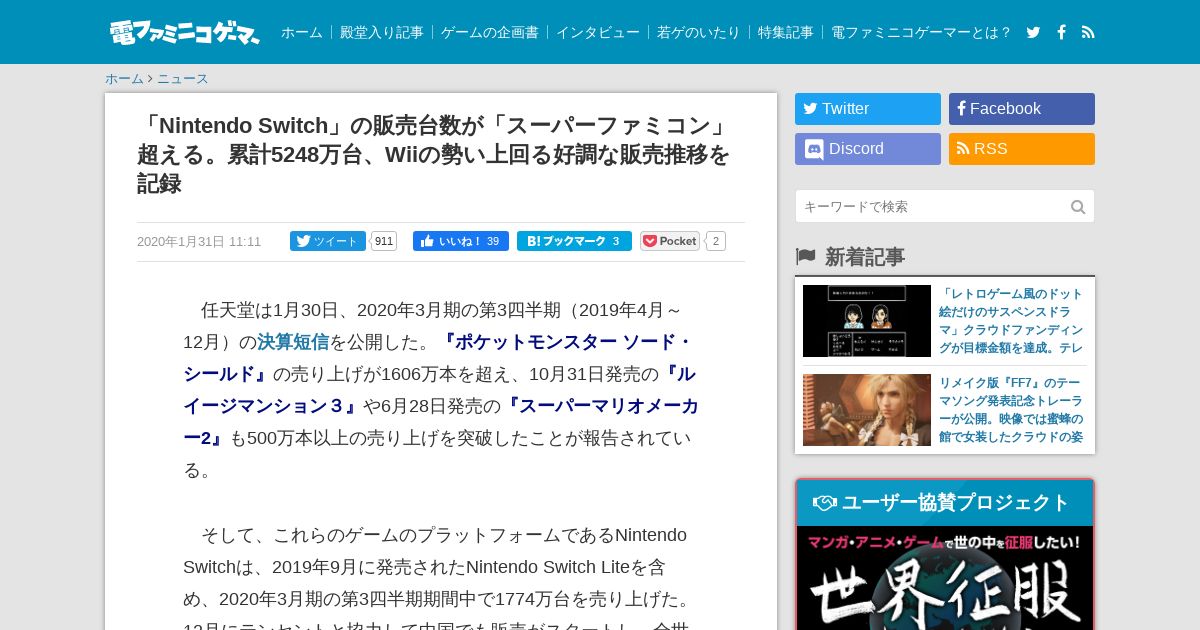Click the article headline about Nintendo Switch
The height and width of the screenshot is (630, 1200).
point(436,155)
